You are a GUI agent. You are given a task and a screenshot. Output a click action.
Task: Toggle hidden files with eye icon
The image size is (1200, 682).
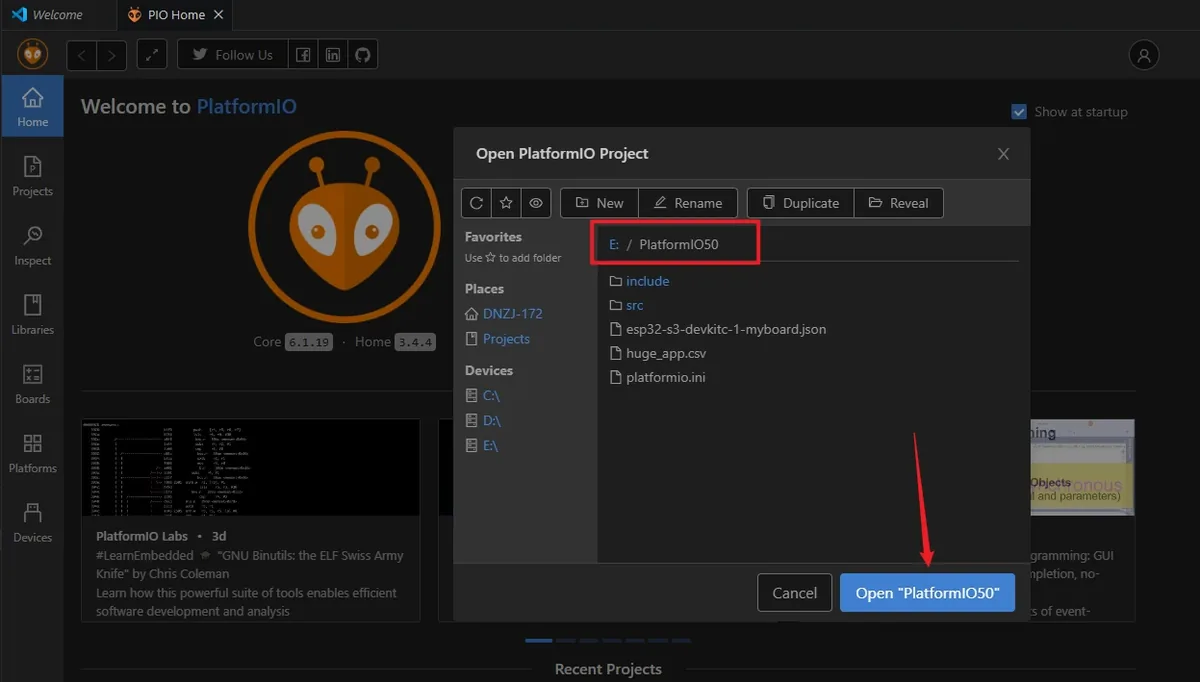click(x=536, y=203)
